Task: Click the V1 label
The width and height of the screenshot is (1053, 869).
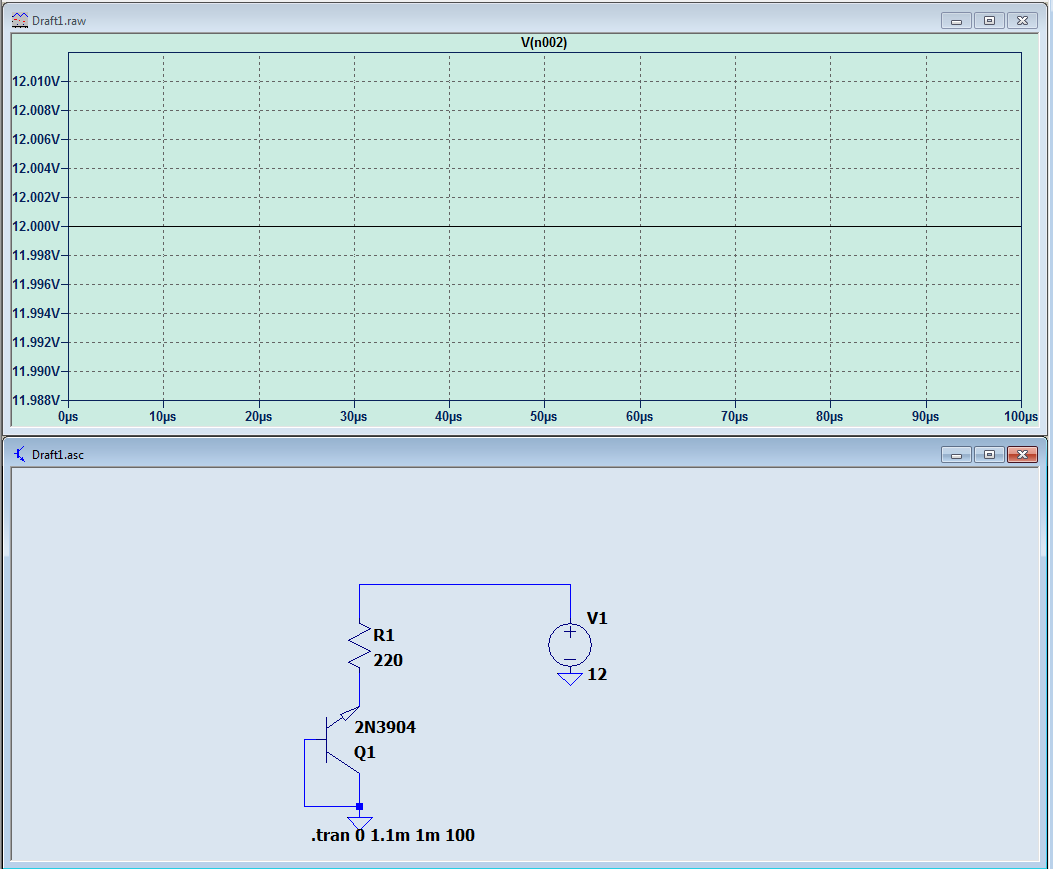Action: 597,619
